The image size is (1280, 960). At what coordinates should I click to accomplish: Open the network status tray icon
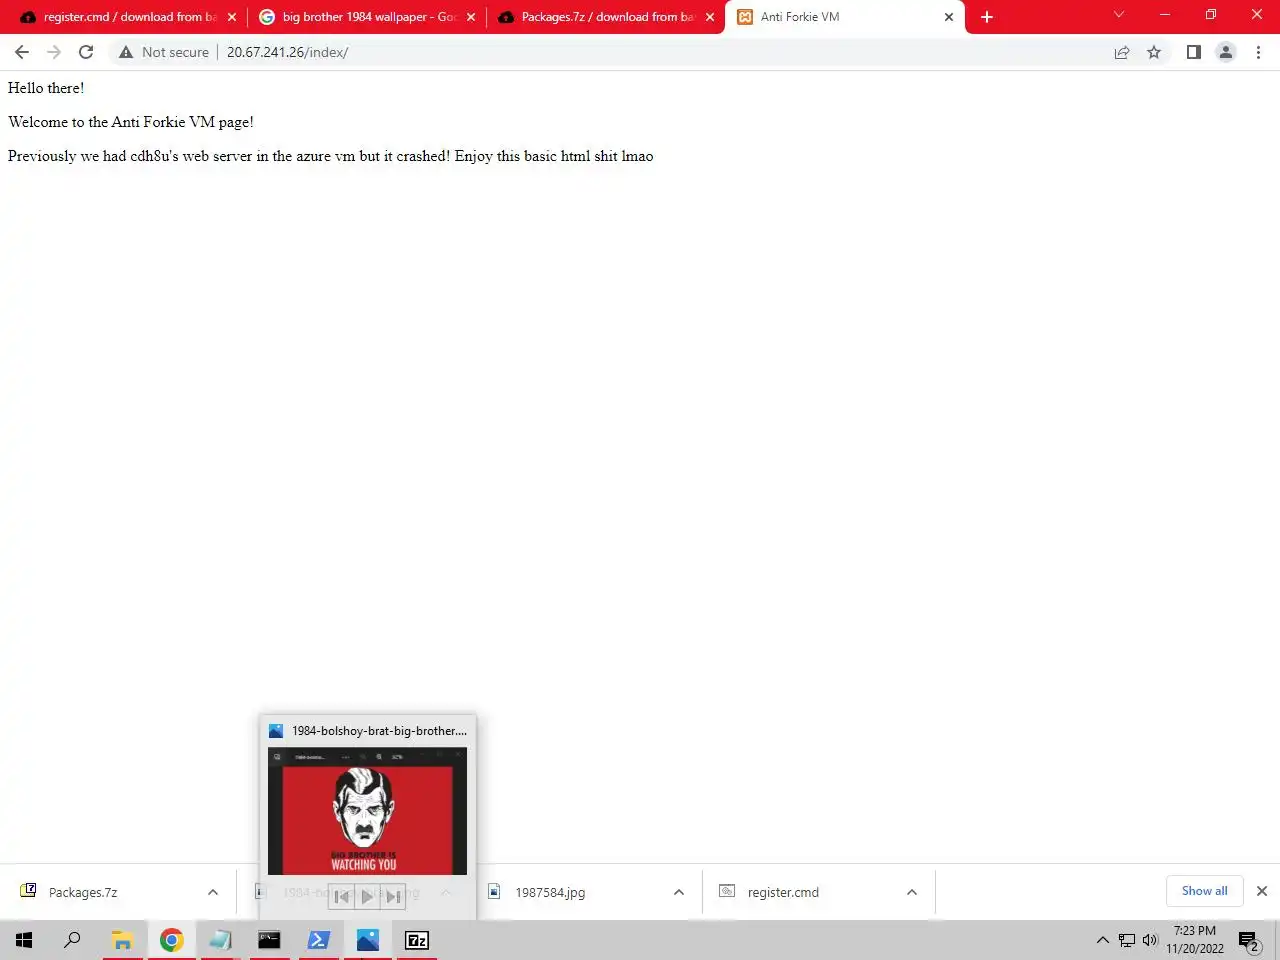[1127, 940]
